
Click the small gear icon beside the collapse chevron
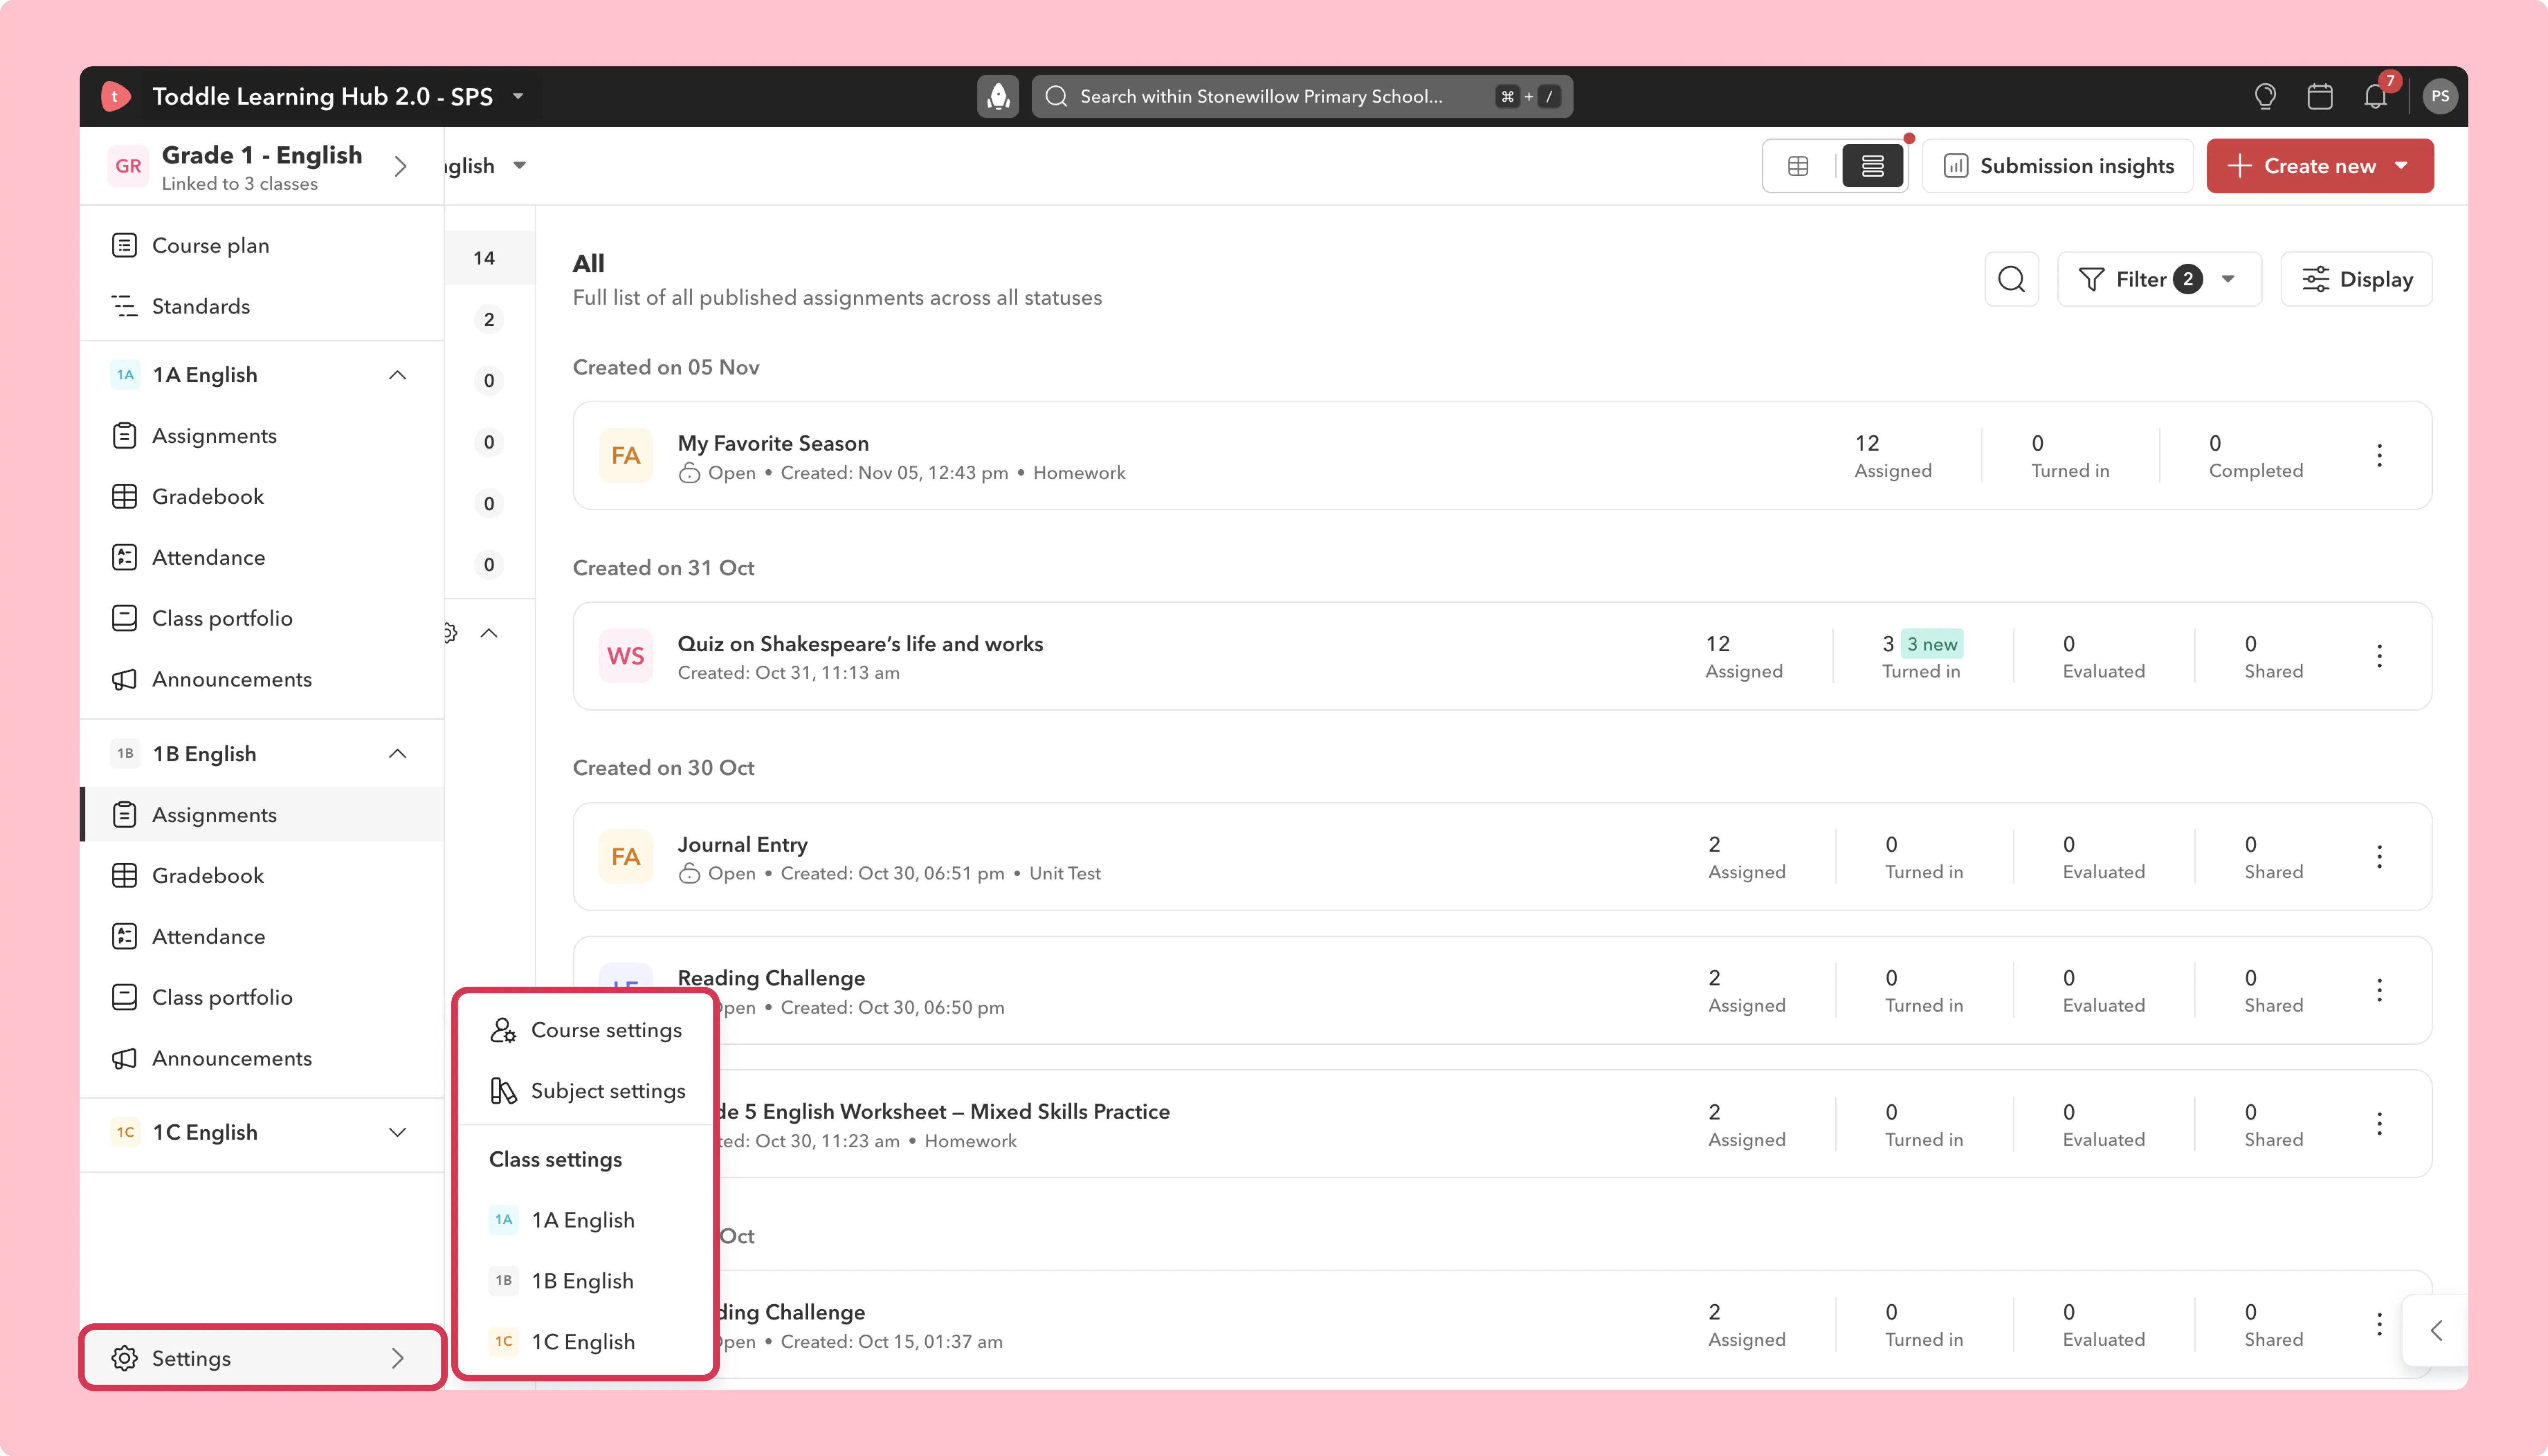[x=450, y=633]
